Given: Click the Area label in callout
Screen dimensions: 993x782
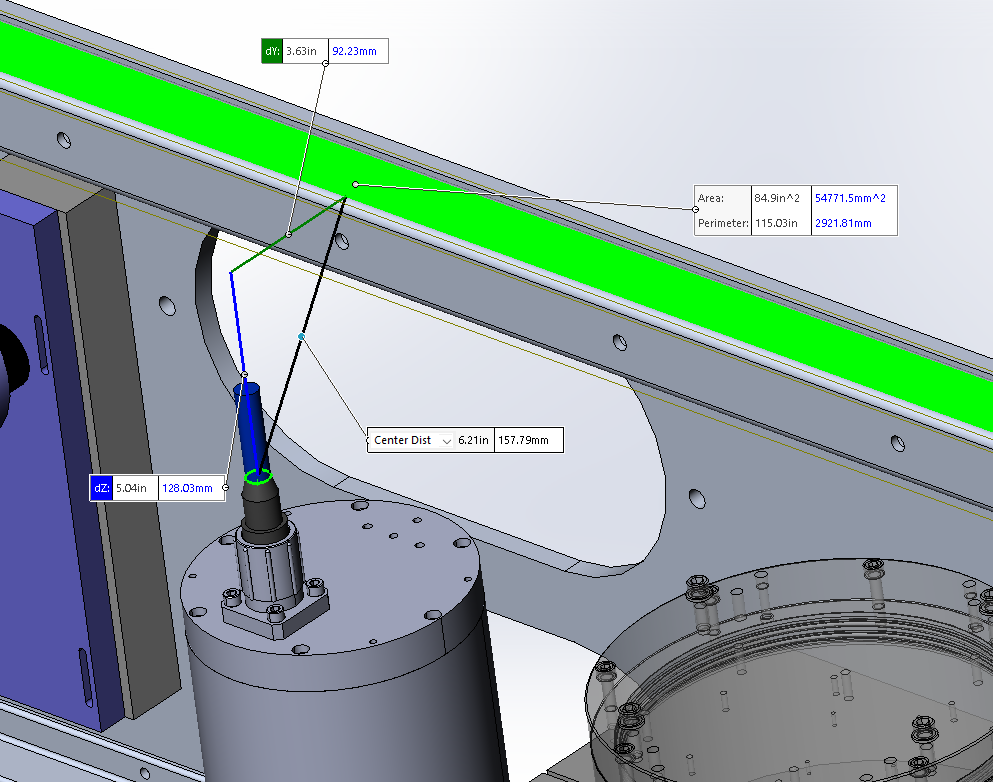Looking at the screenshot, I should tap(711, 198).
